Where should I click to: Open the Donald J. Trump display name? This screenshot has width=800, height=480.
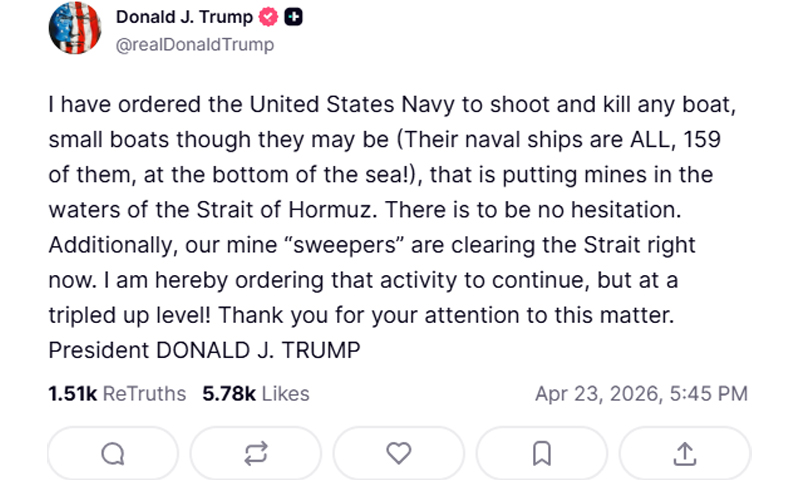coord(184,17)
